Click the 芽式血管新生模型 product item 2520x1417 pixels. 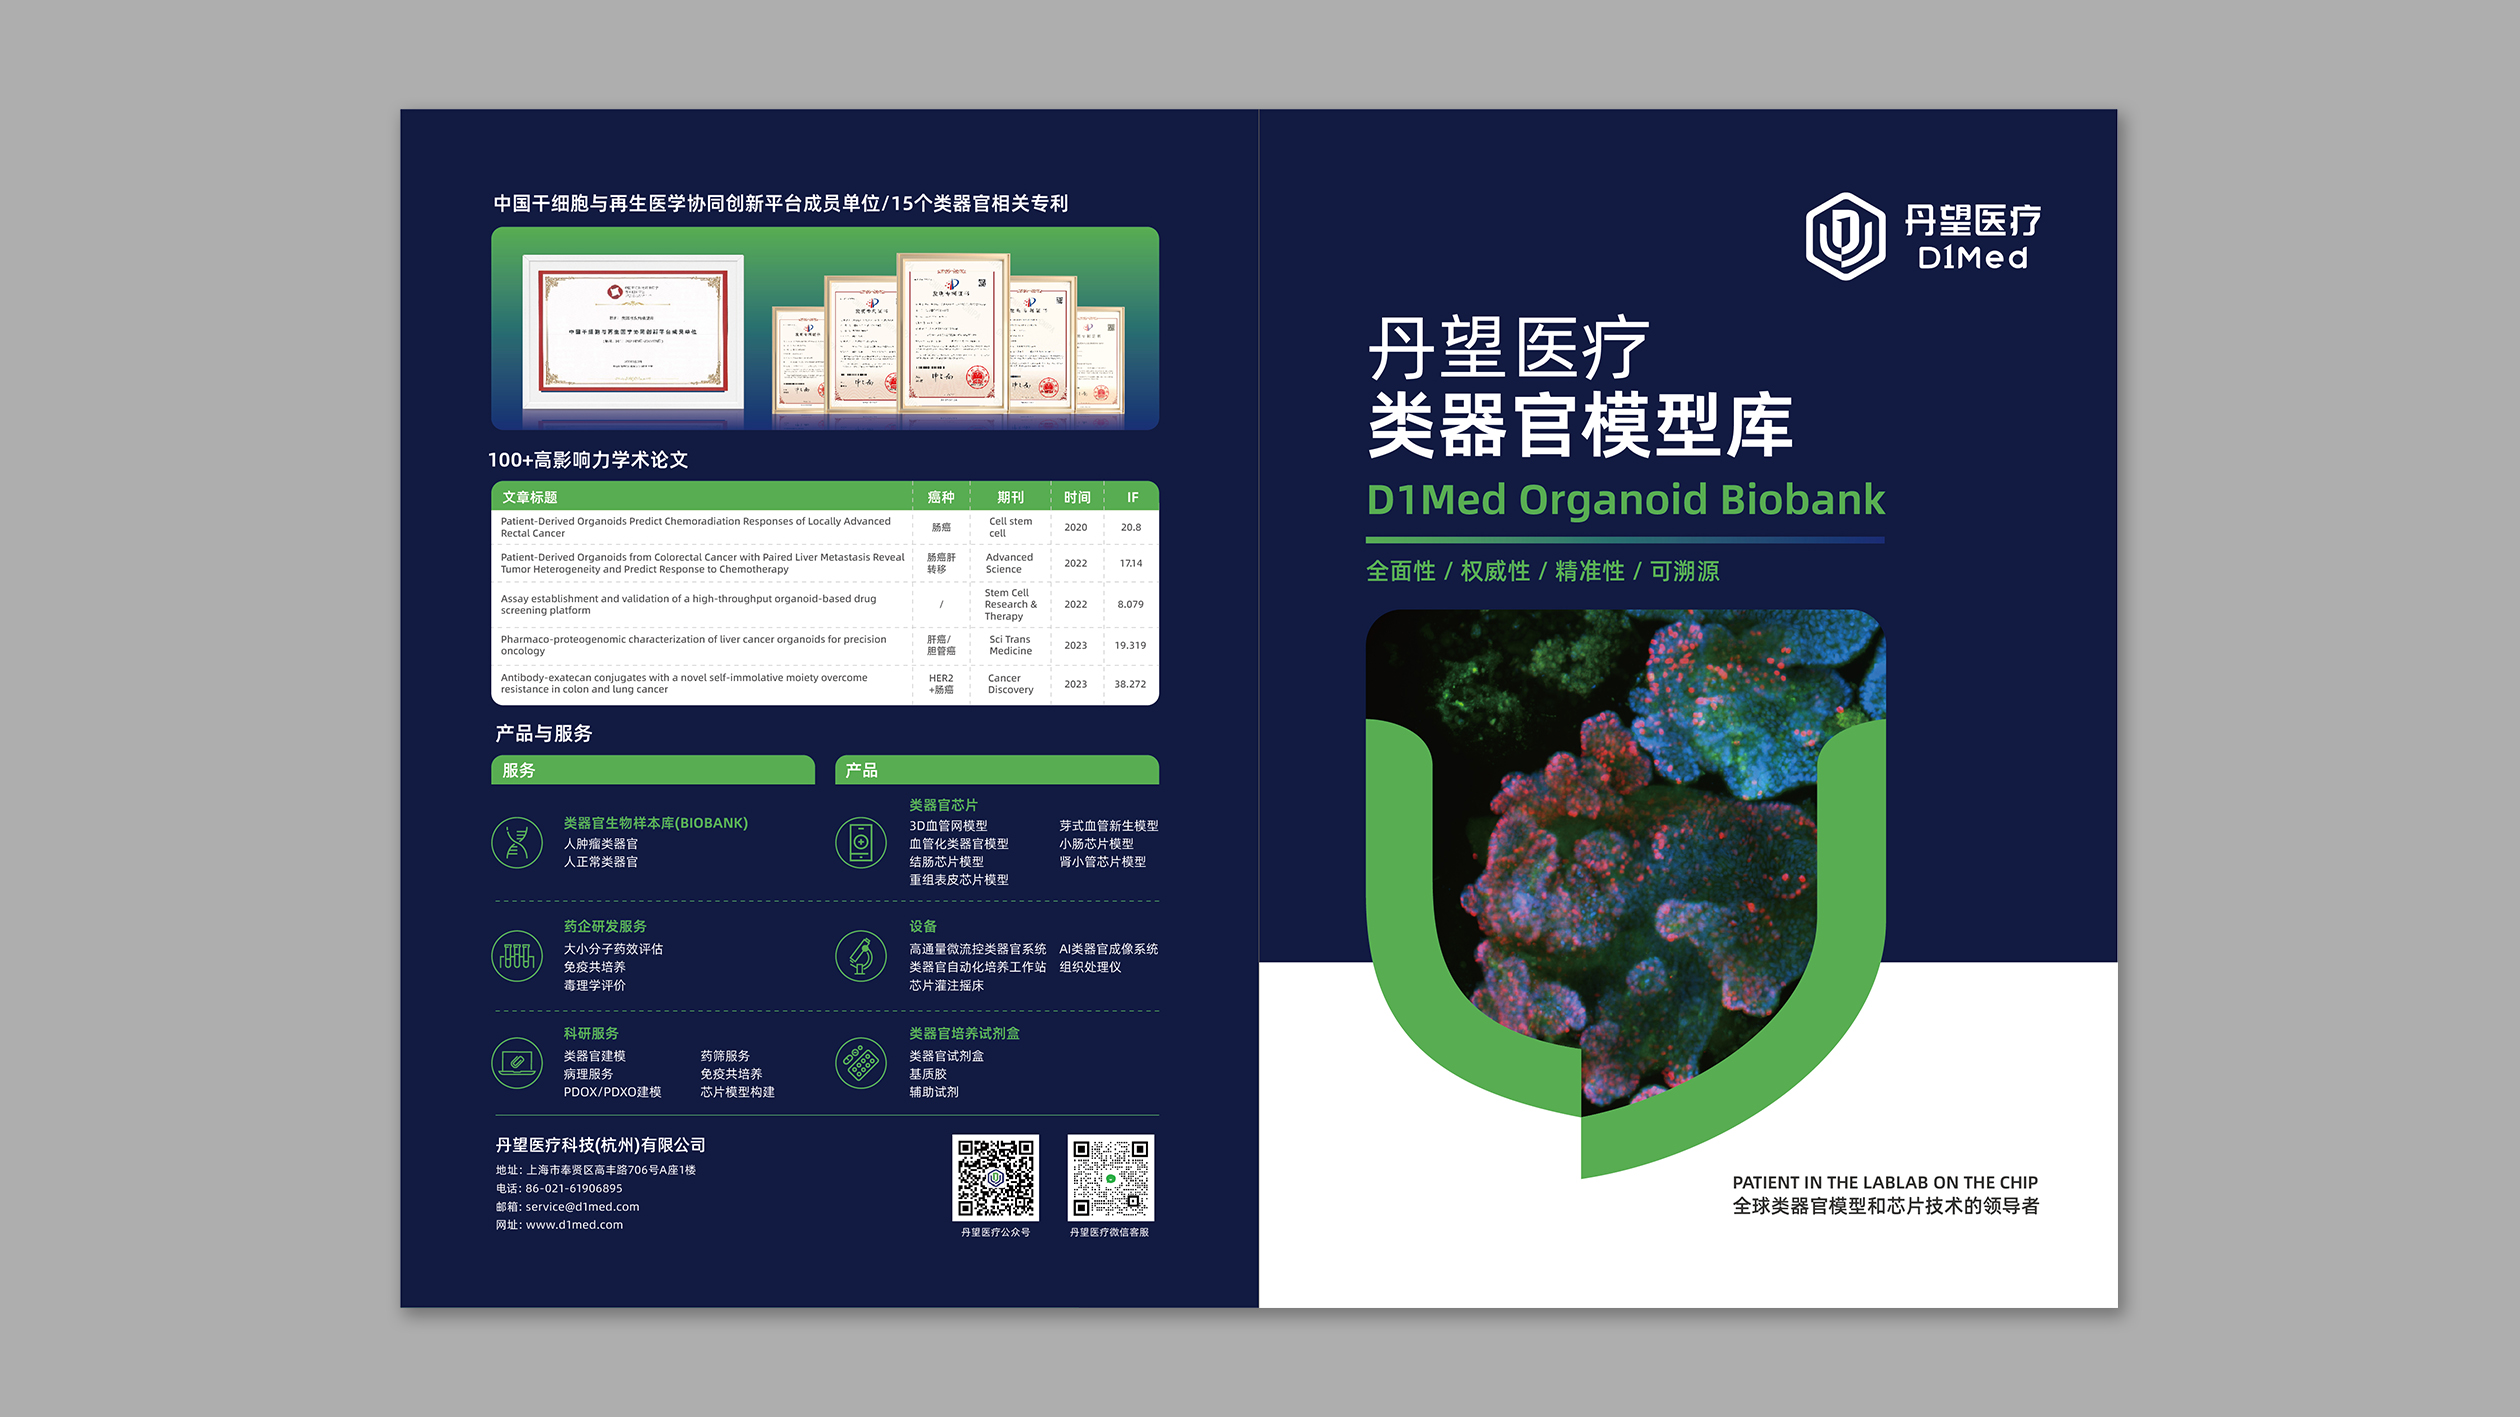pyautogui.click(x=1109, y=826)
